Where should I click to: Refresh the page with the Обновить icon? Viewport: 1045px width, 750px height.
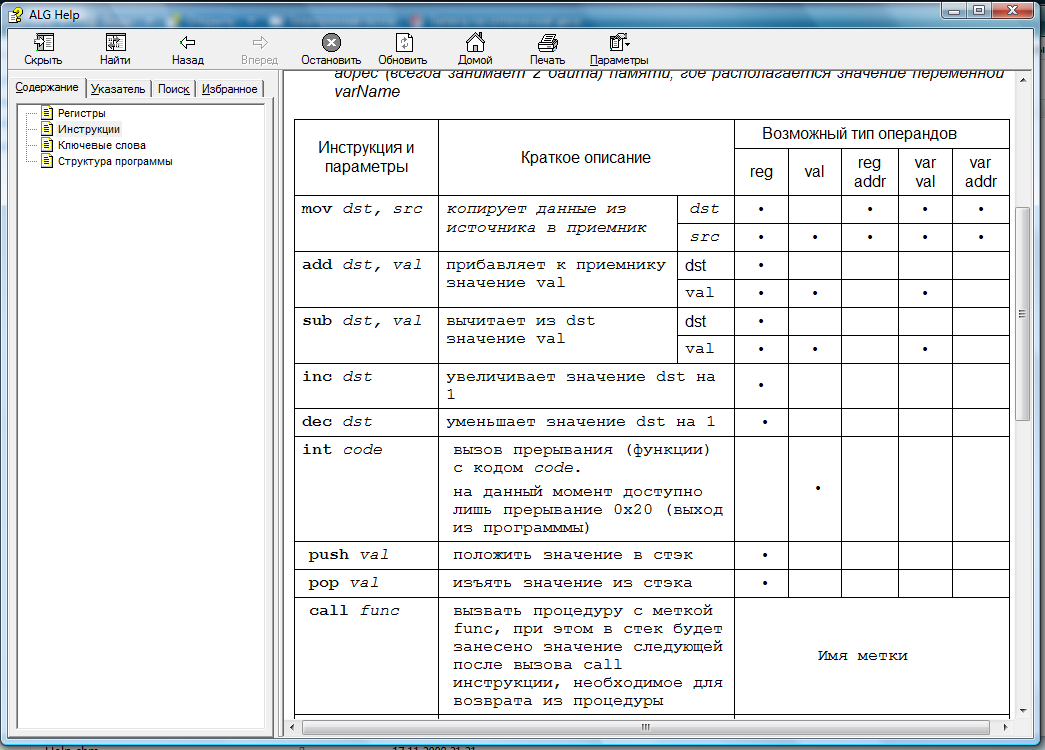pos(403,43)
